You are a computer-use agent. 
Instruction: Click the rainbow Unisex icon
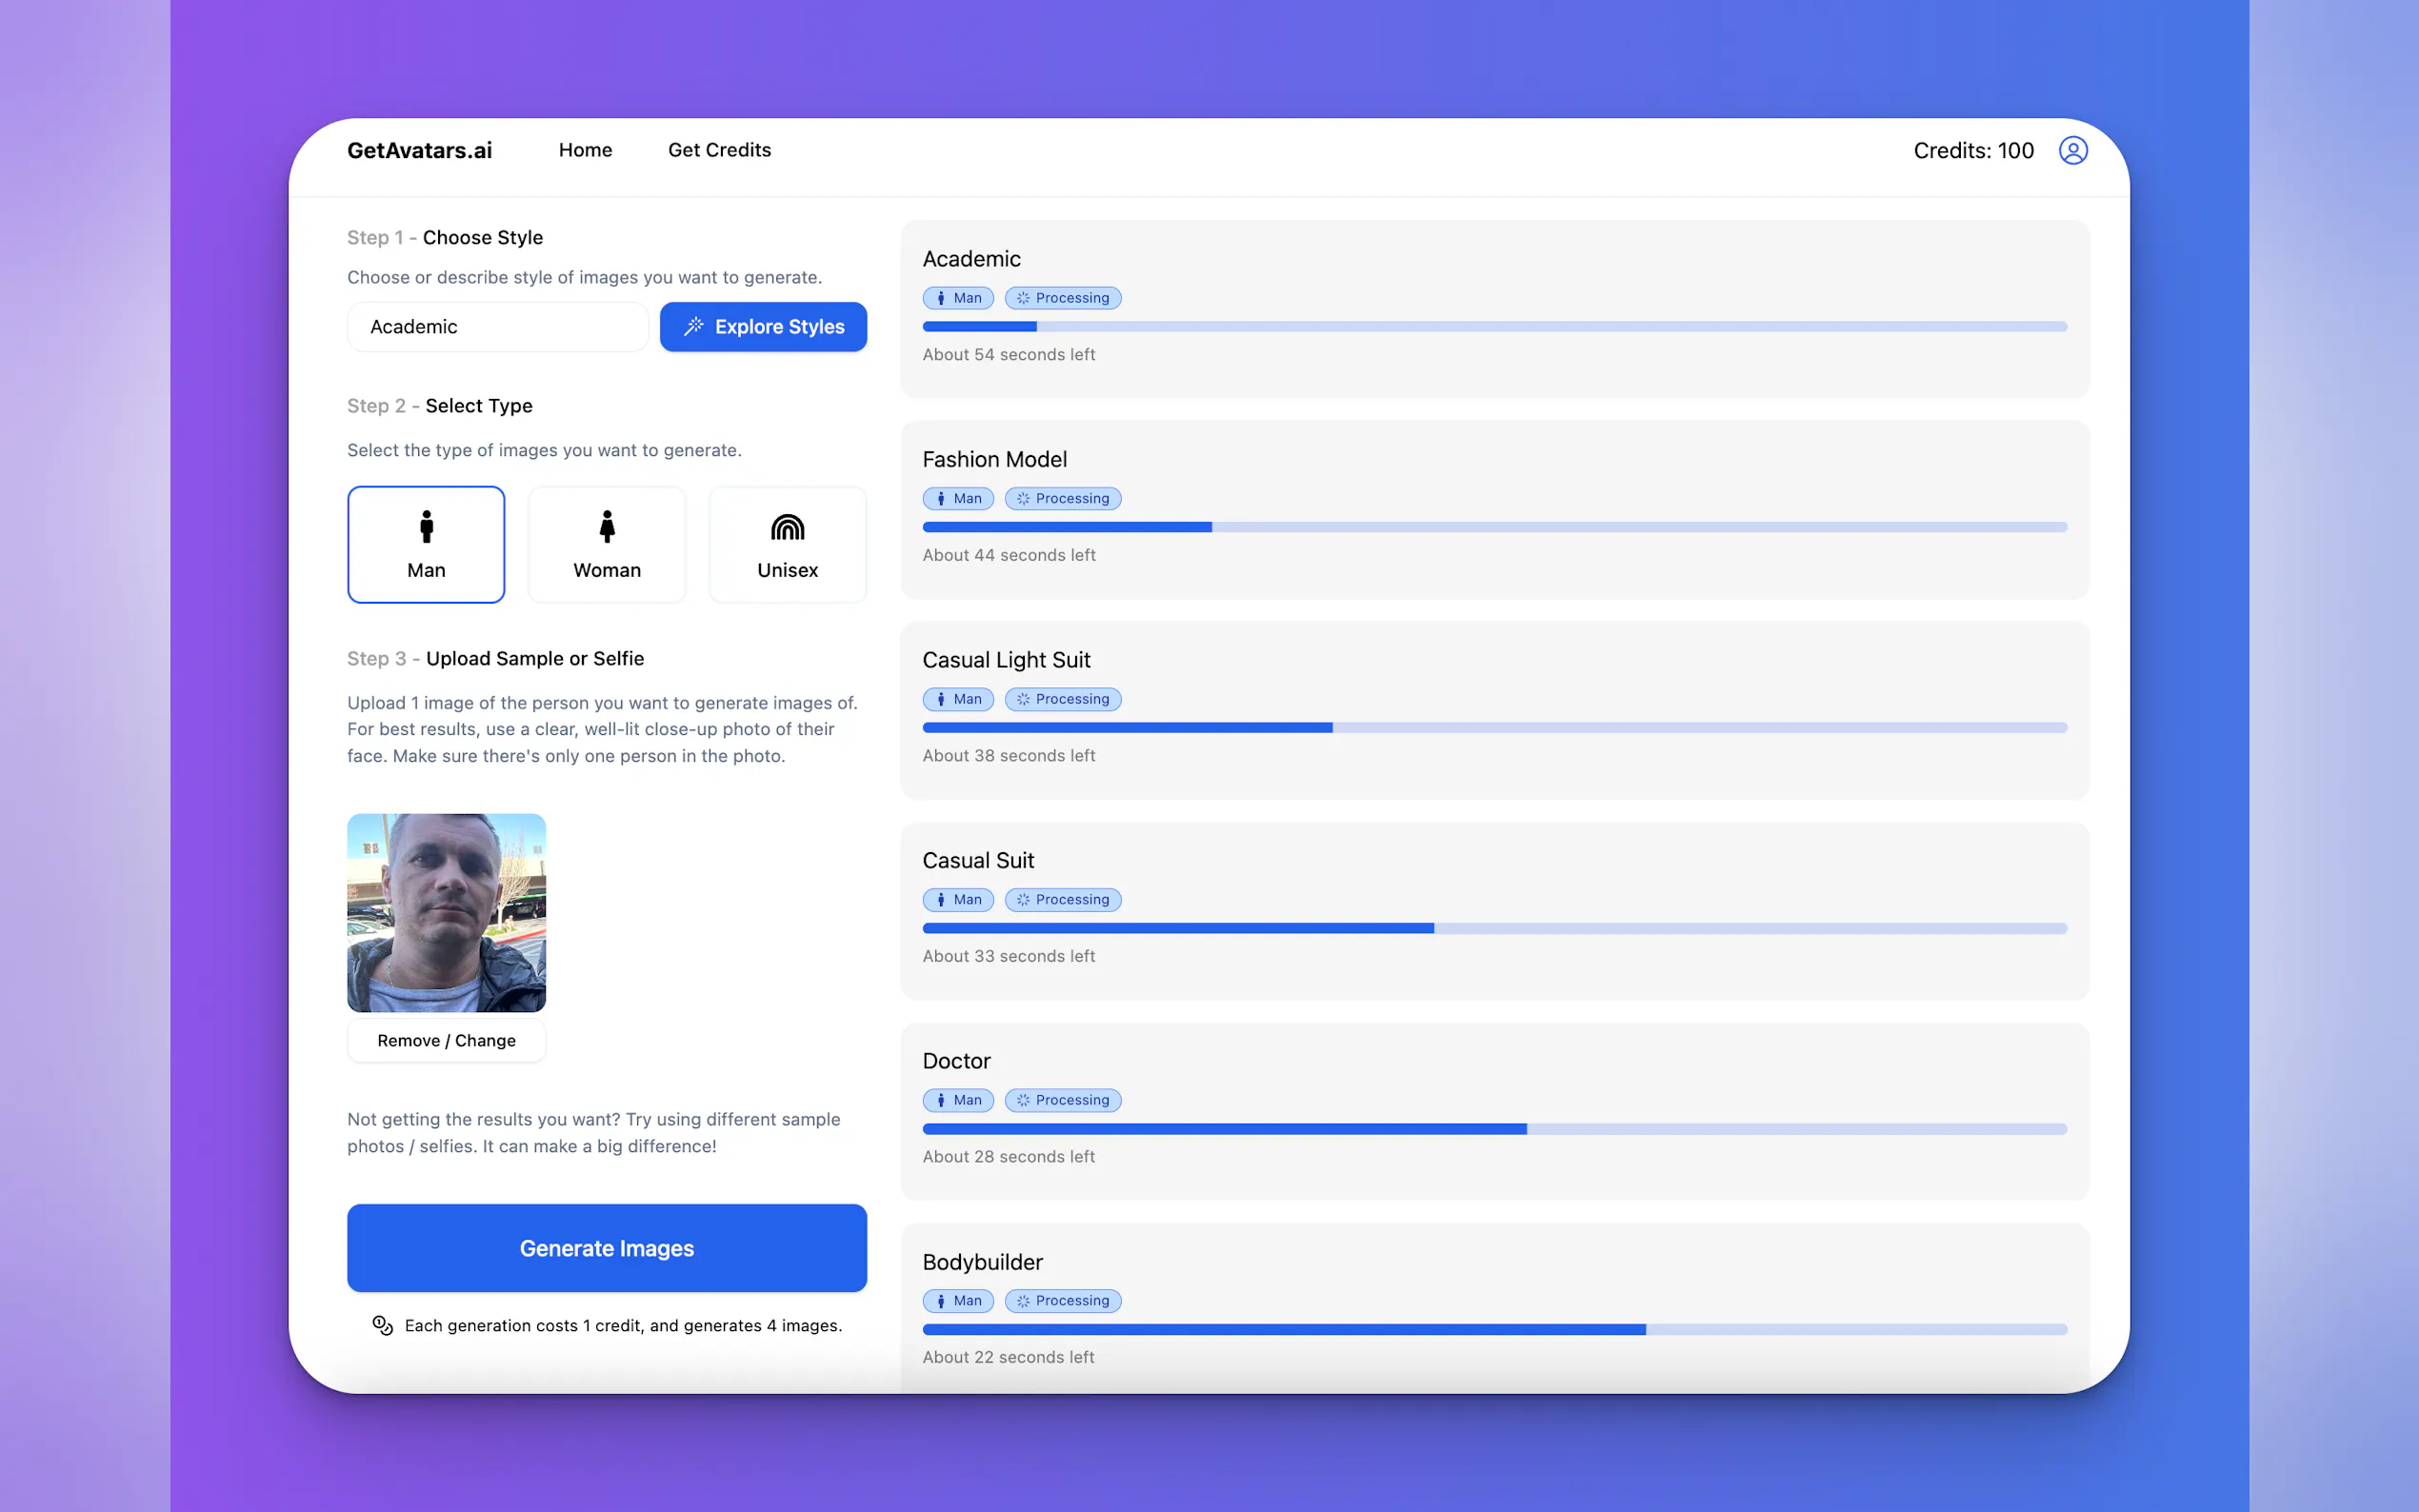coord(787,527)
